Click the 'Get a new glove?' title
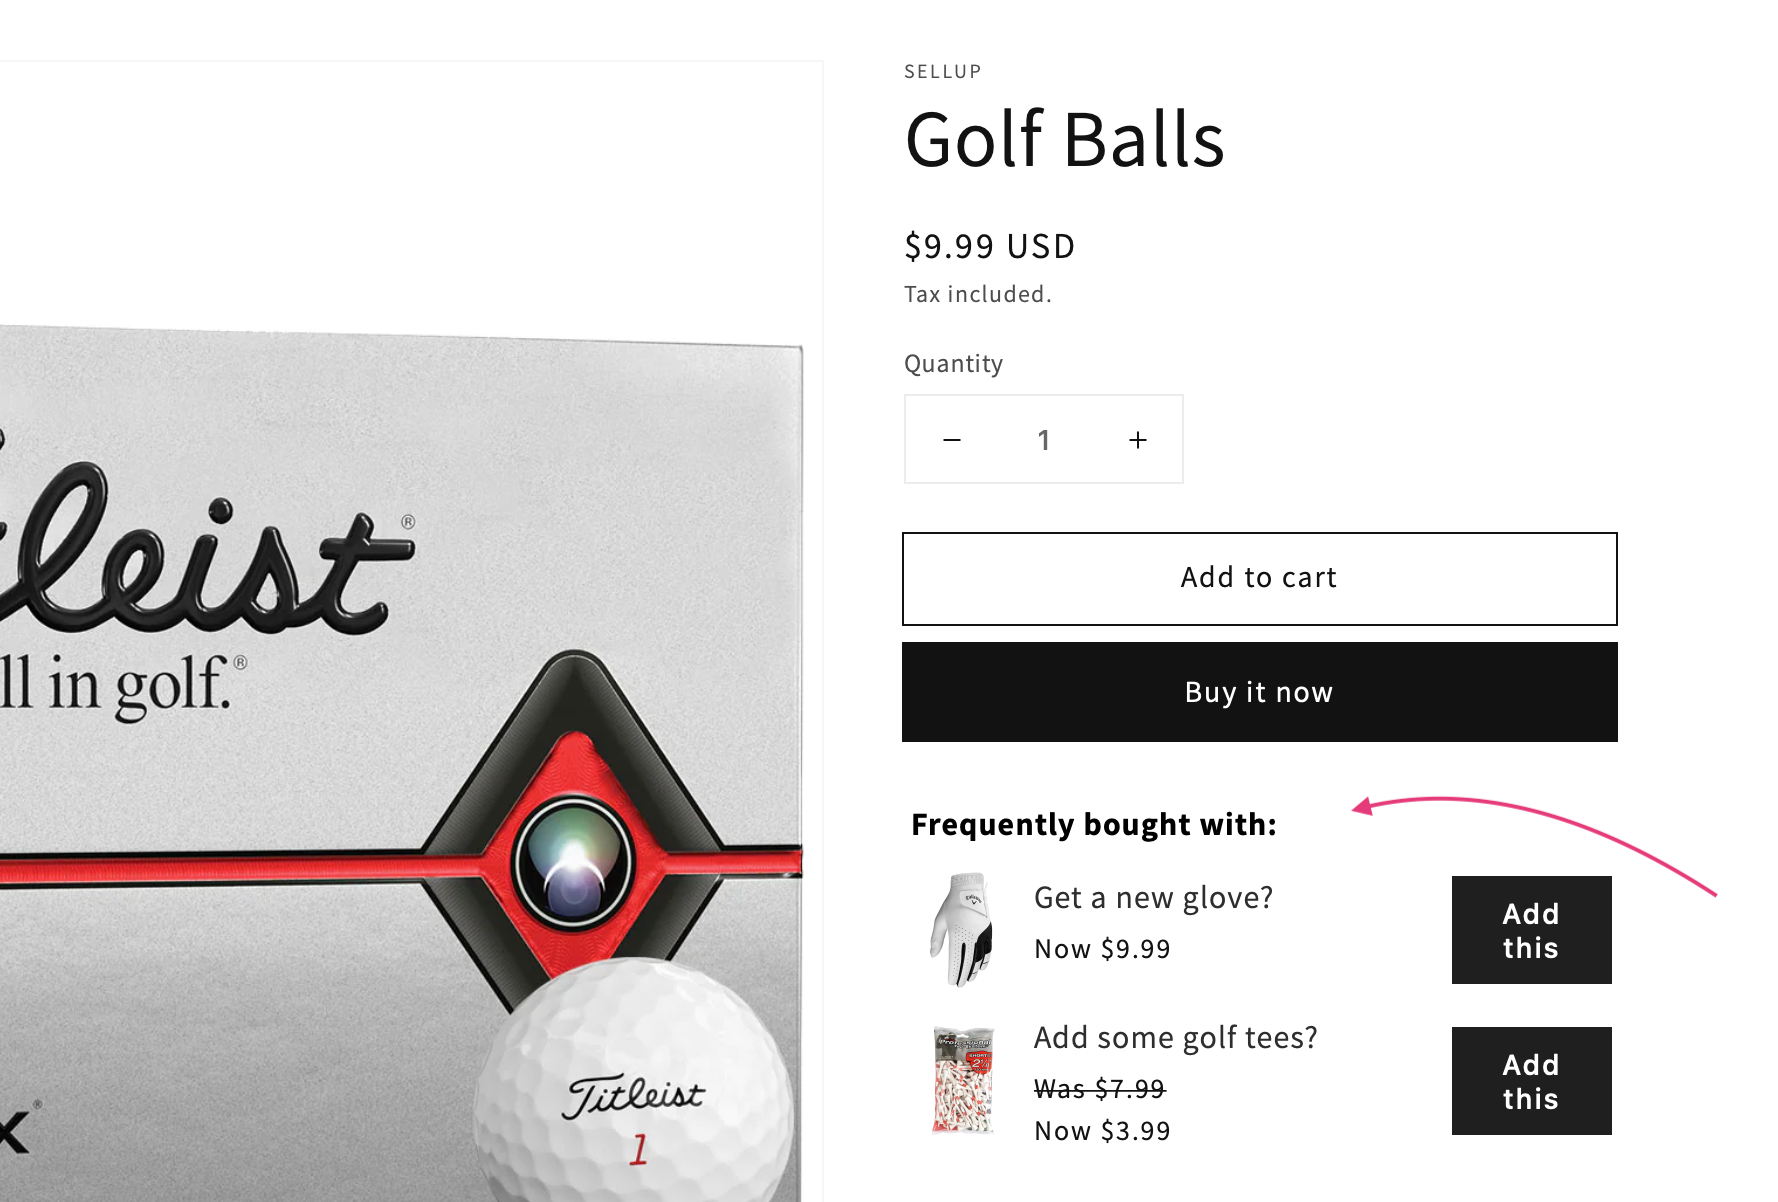The image size is (1778, 1202). tap(1153, 898)
